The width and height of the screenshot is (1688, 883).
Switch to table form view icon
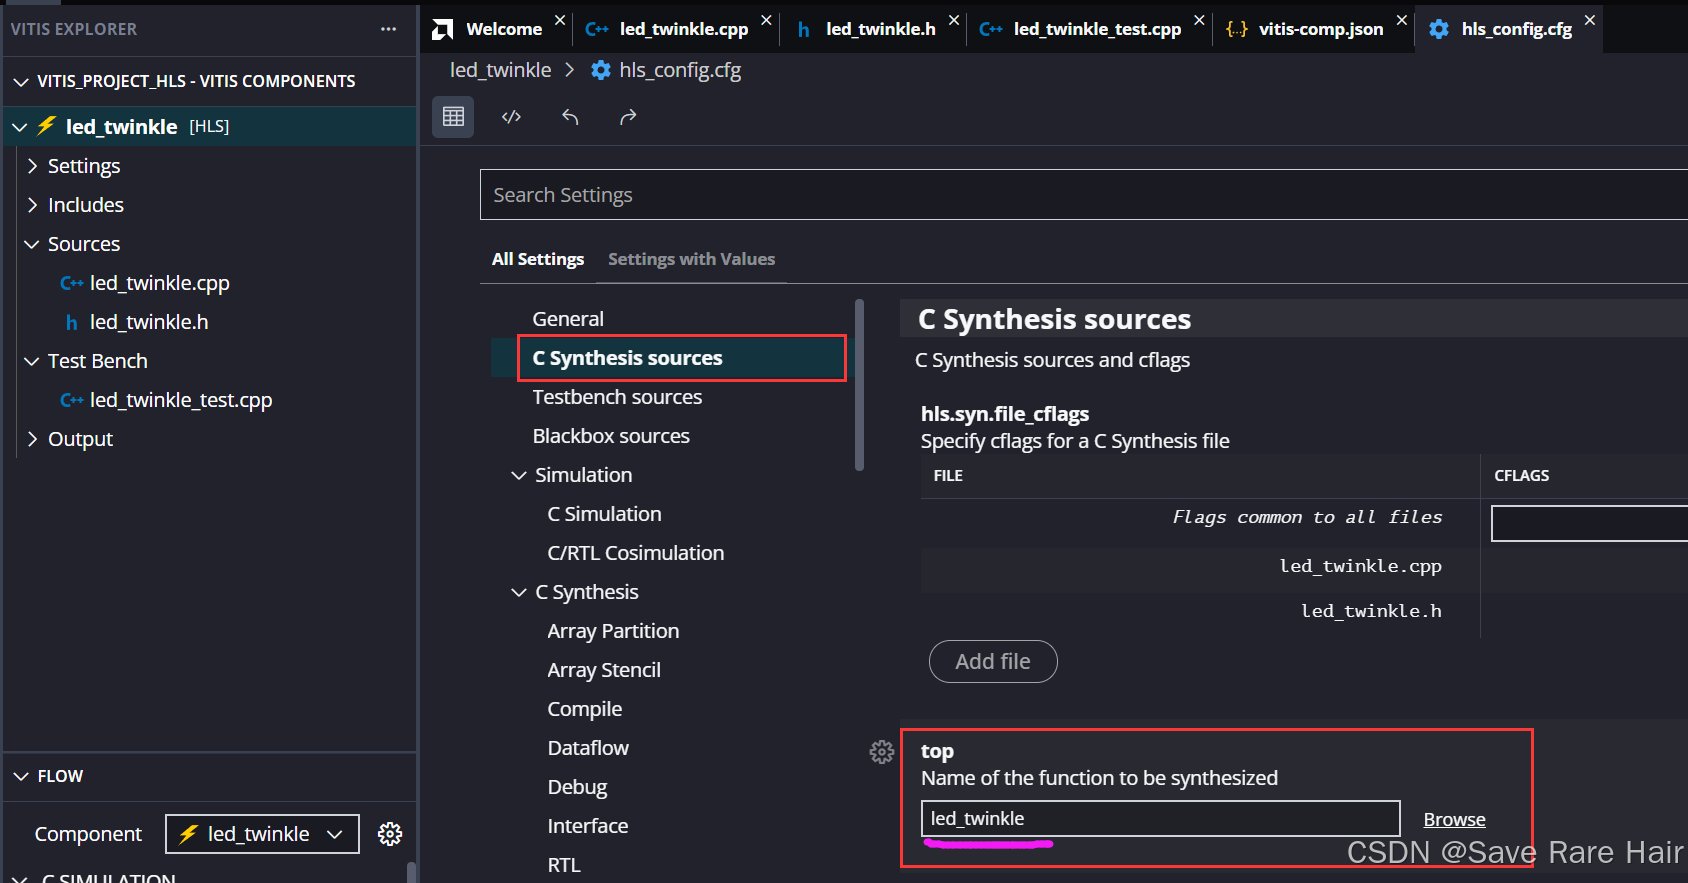click(453, 117)
